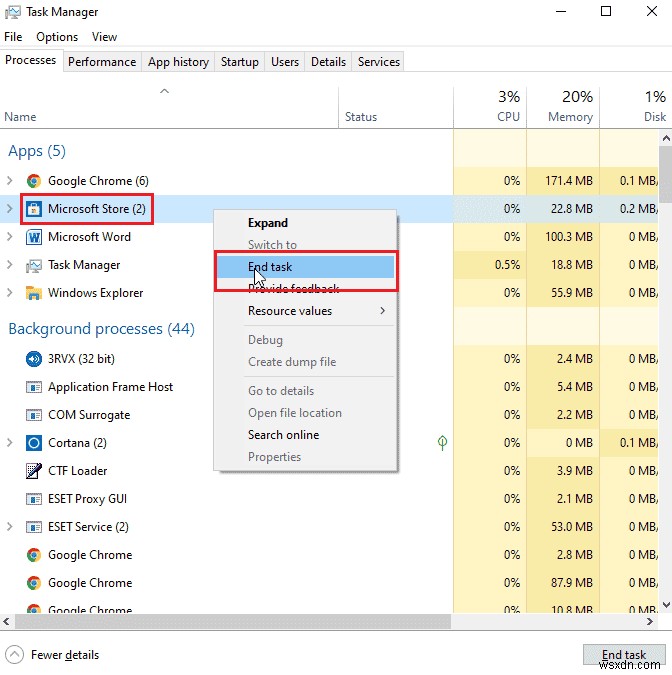
Task: Click the horizontal scrollbar right arrow
Action: (x=650, y=622)
